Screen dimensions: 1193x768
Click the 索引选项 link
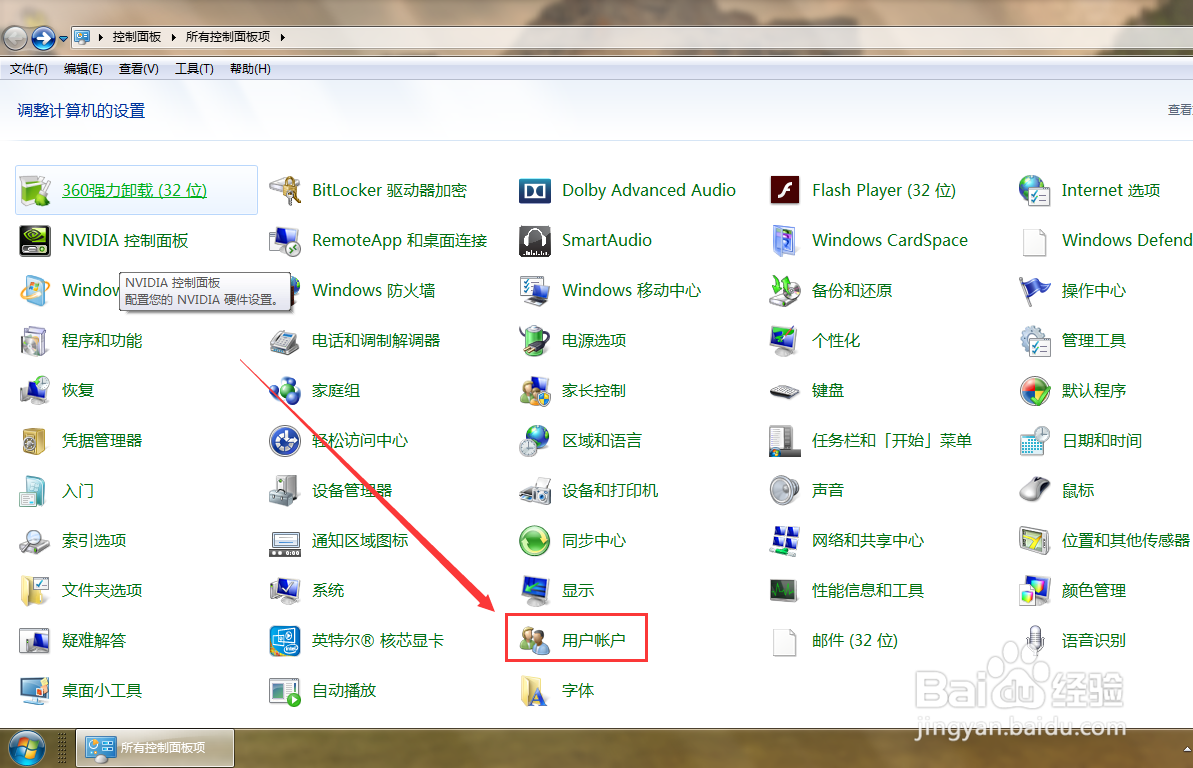[x=94, y=541]
